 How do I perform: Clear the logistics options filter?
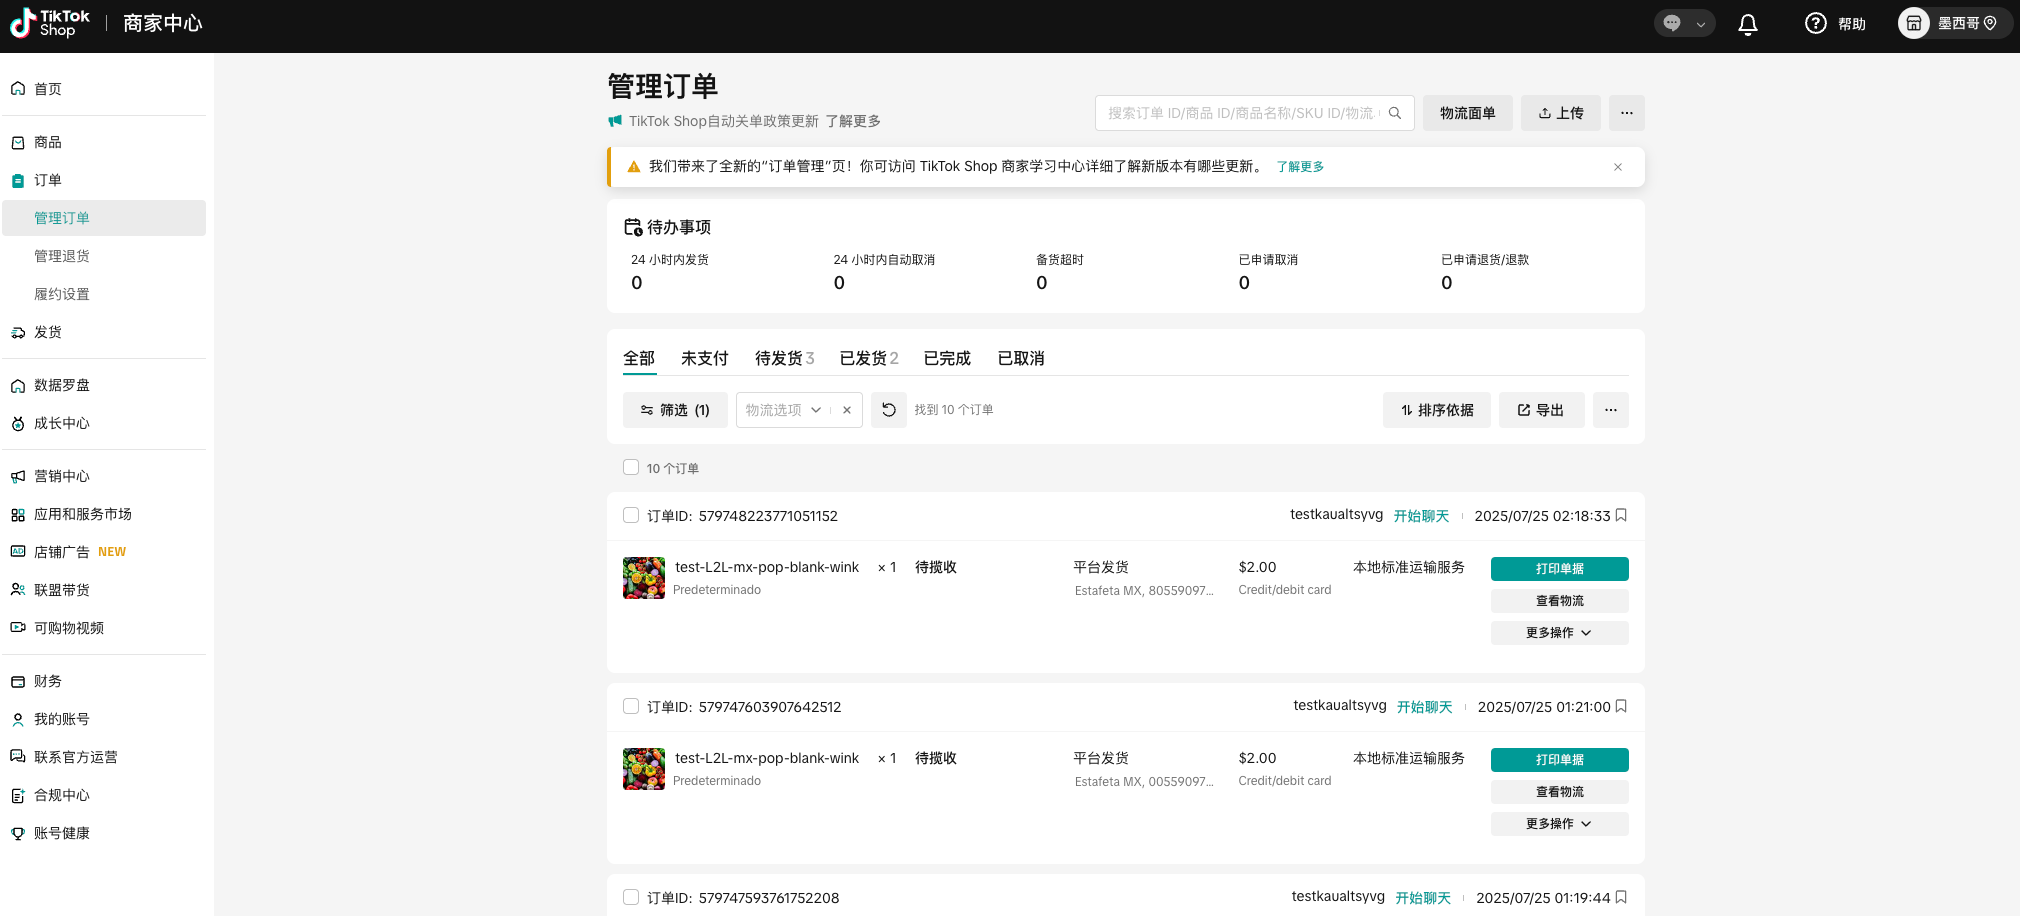(847, 410)
